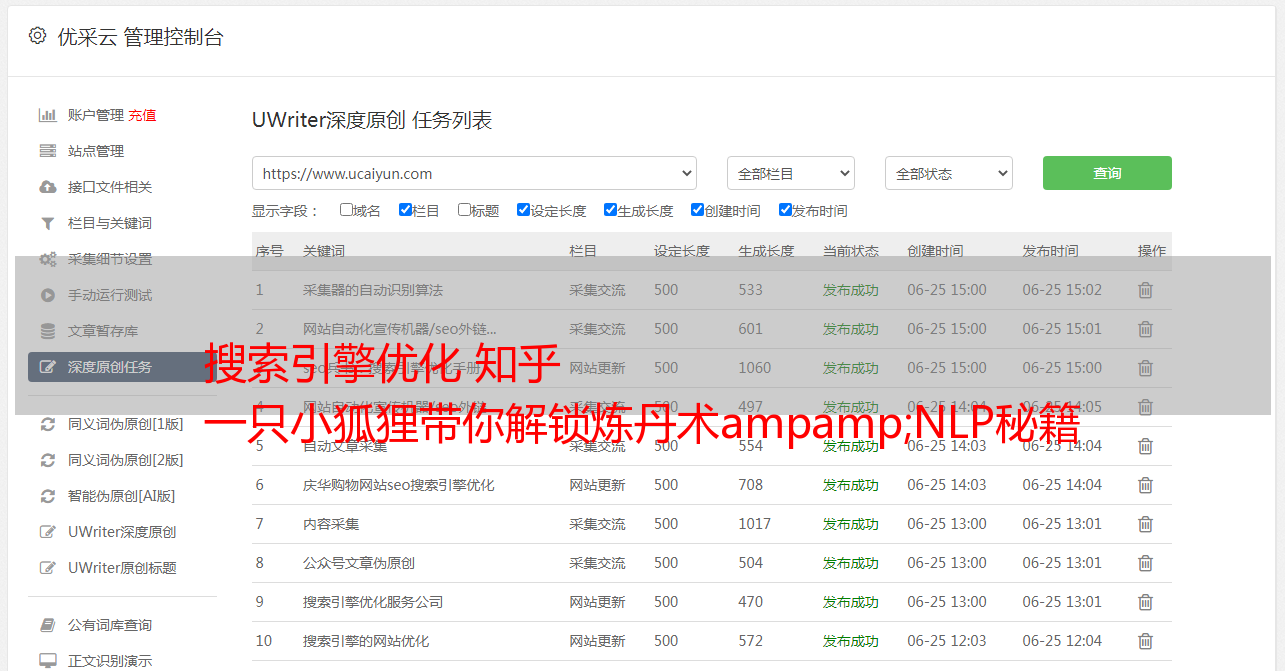Click trash icon in row 5 with length 554
Viewport: 1285px width, 671px height.
pyautogui.click(x=1145, y=446)
